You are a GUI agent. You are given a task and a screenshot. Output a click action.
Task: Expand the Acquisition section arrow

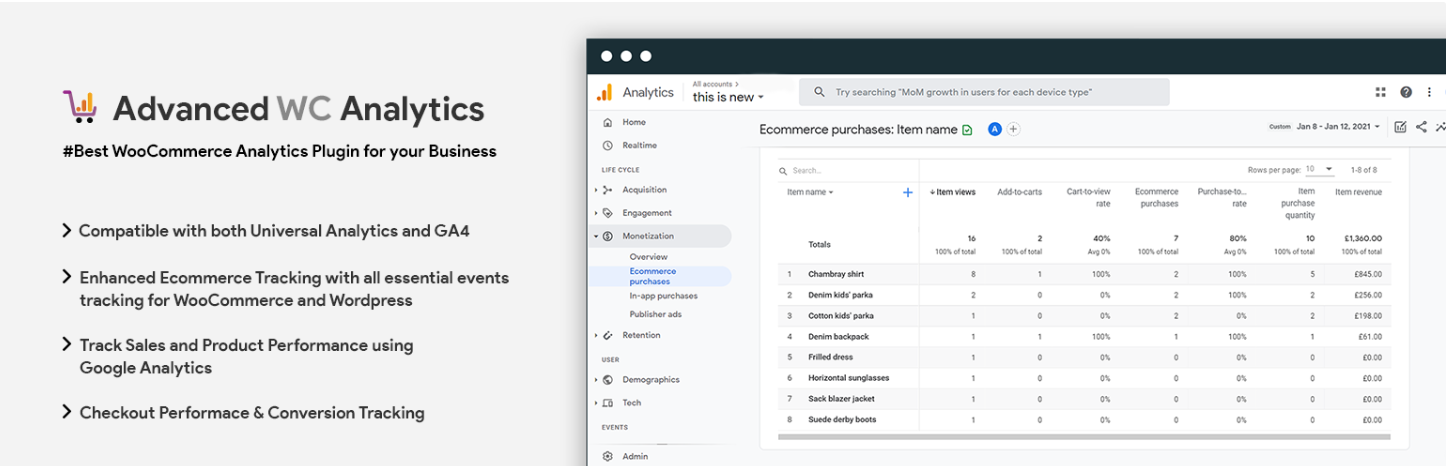pyautogui.click(x=595, y=190)
